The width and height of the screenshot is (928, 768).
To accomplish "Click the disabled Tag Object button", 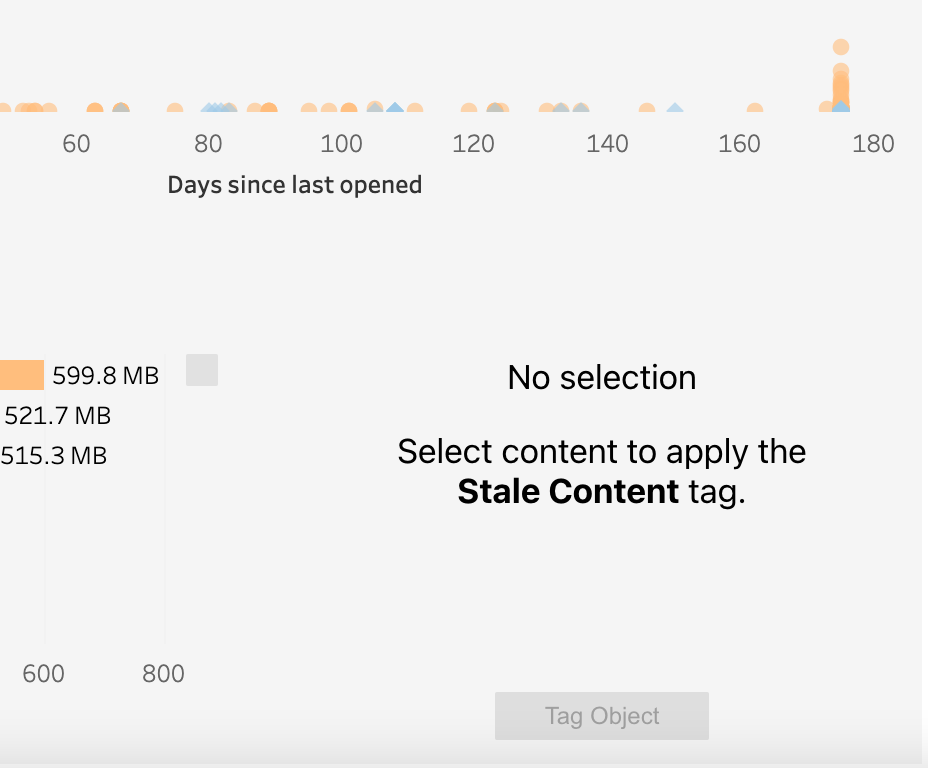I will click(x=601, y=716).
